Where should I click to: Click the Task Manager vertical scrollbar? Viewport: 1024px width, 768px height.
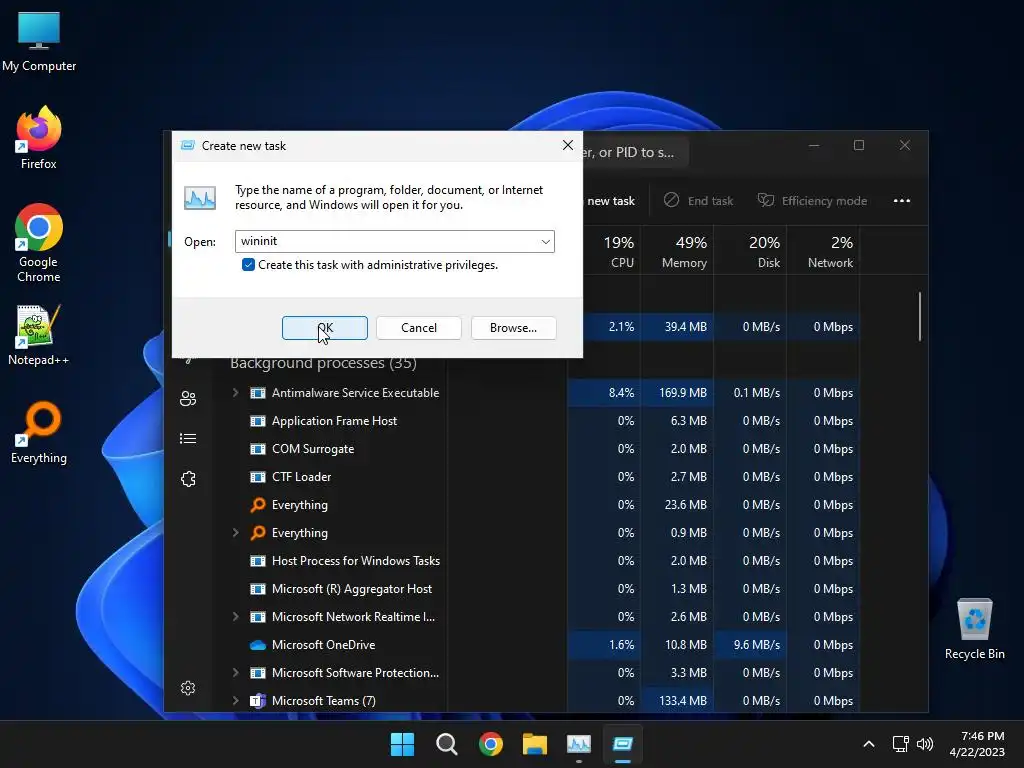[920, 317]
